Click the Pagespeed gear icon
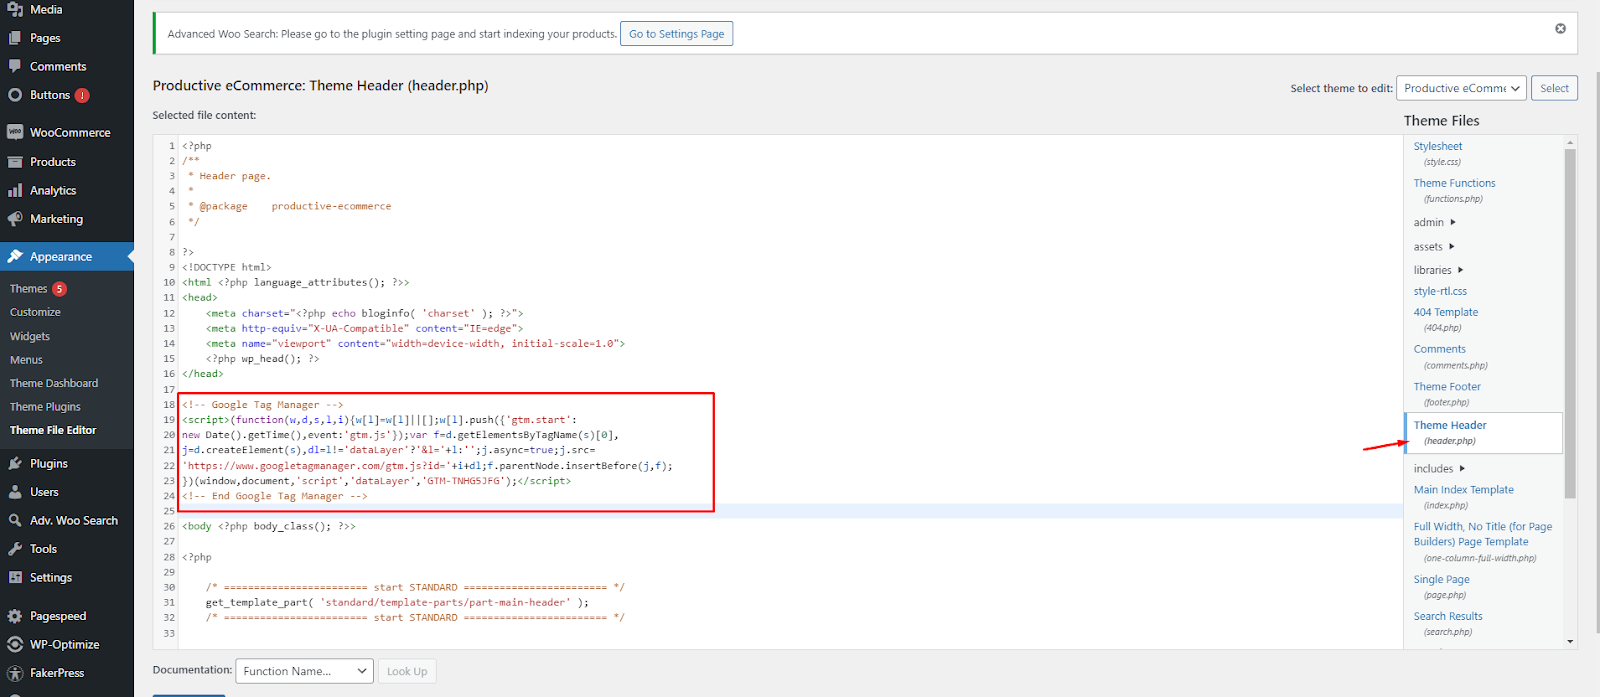 pyautogui.click(x=15, y=616)
